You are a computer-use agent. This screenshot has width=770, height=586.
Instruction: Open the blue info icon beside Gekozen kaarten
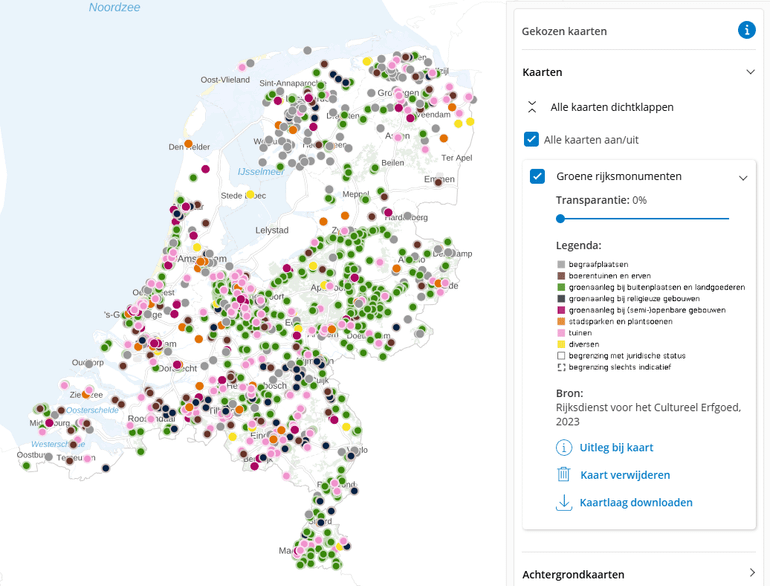point(746,30)
